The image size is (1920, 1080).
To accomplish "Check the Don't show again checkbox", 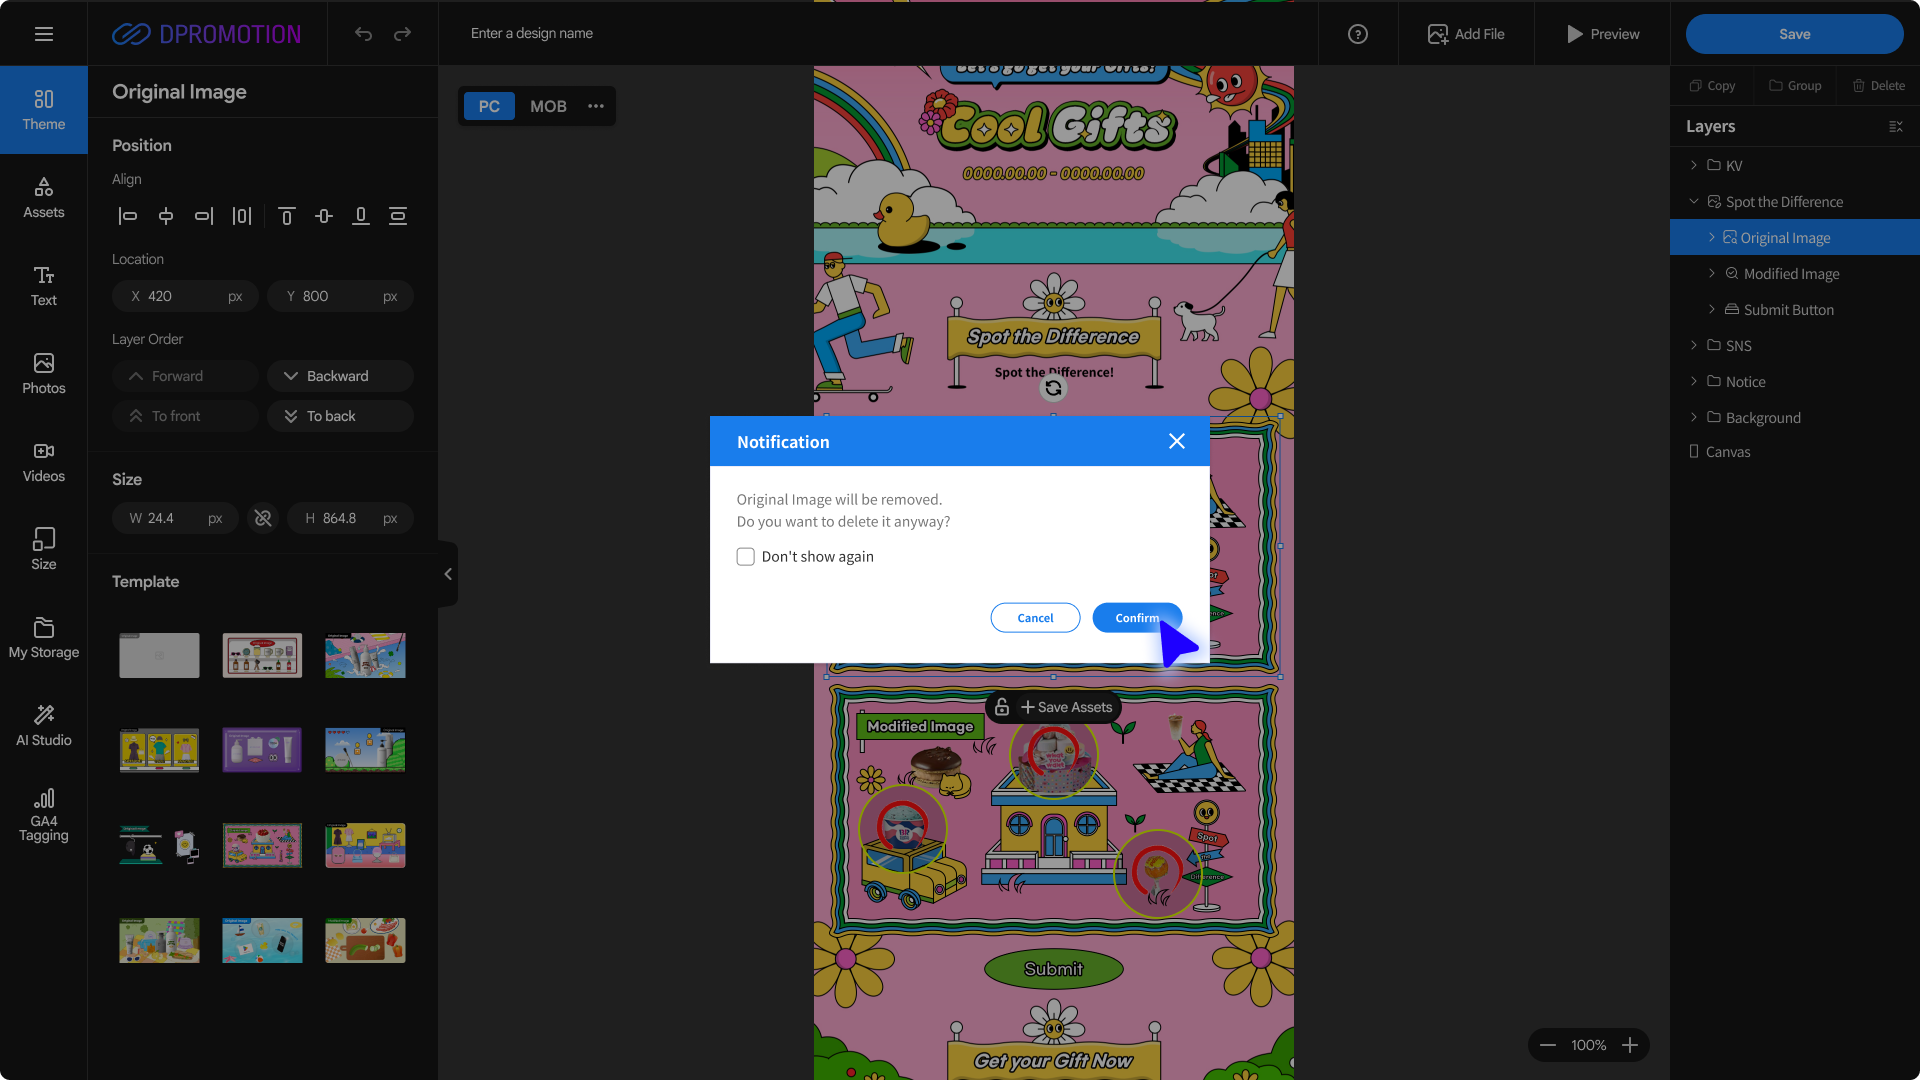I will click(746, 557).
